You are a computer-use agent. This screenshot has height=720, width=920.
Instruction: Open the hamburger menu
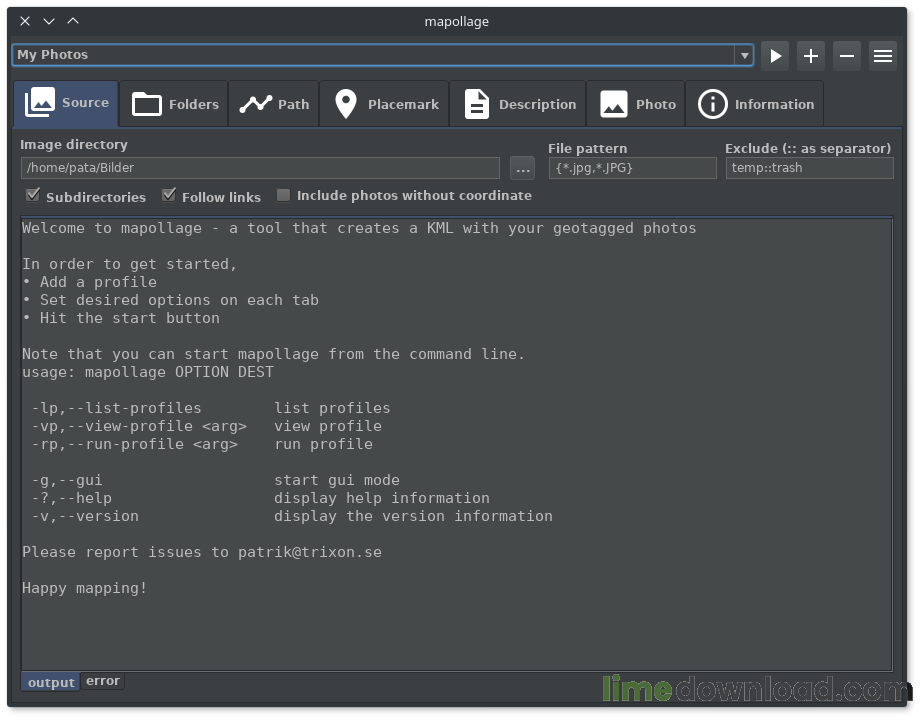click(x=882, y=56)
